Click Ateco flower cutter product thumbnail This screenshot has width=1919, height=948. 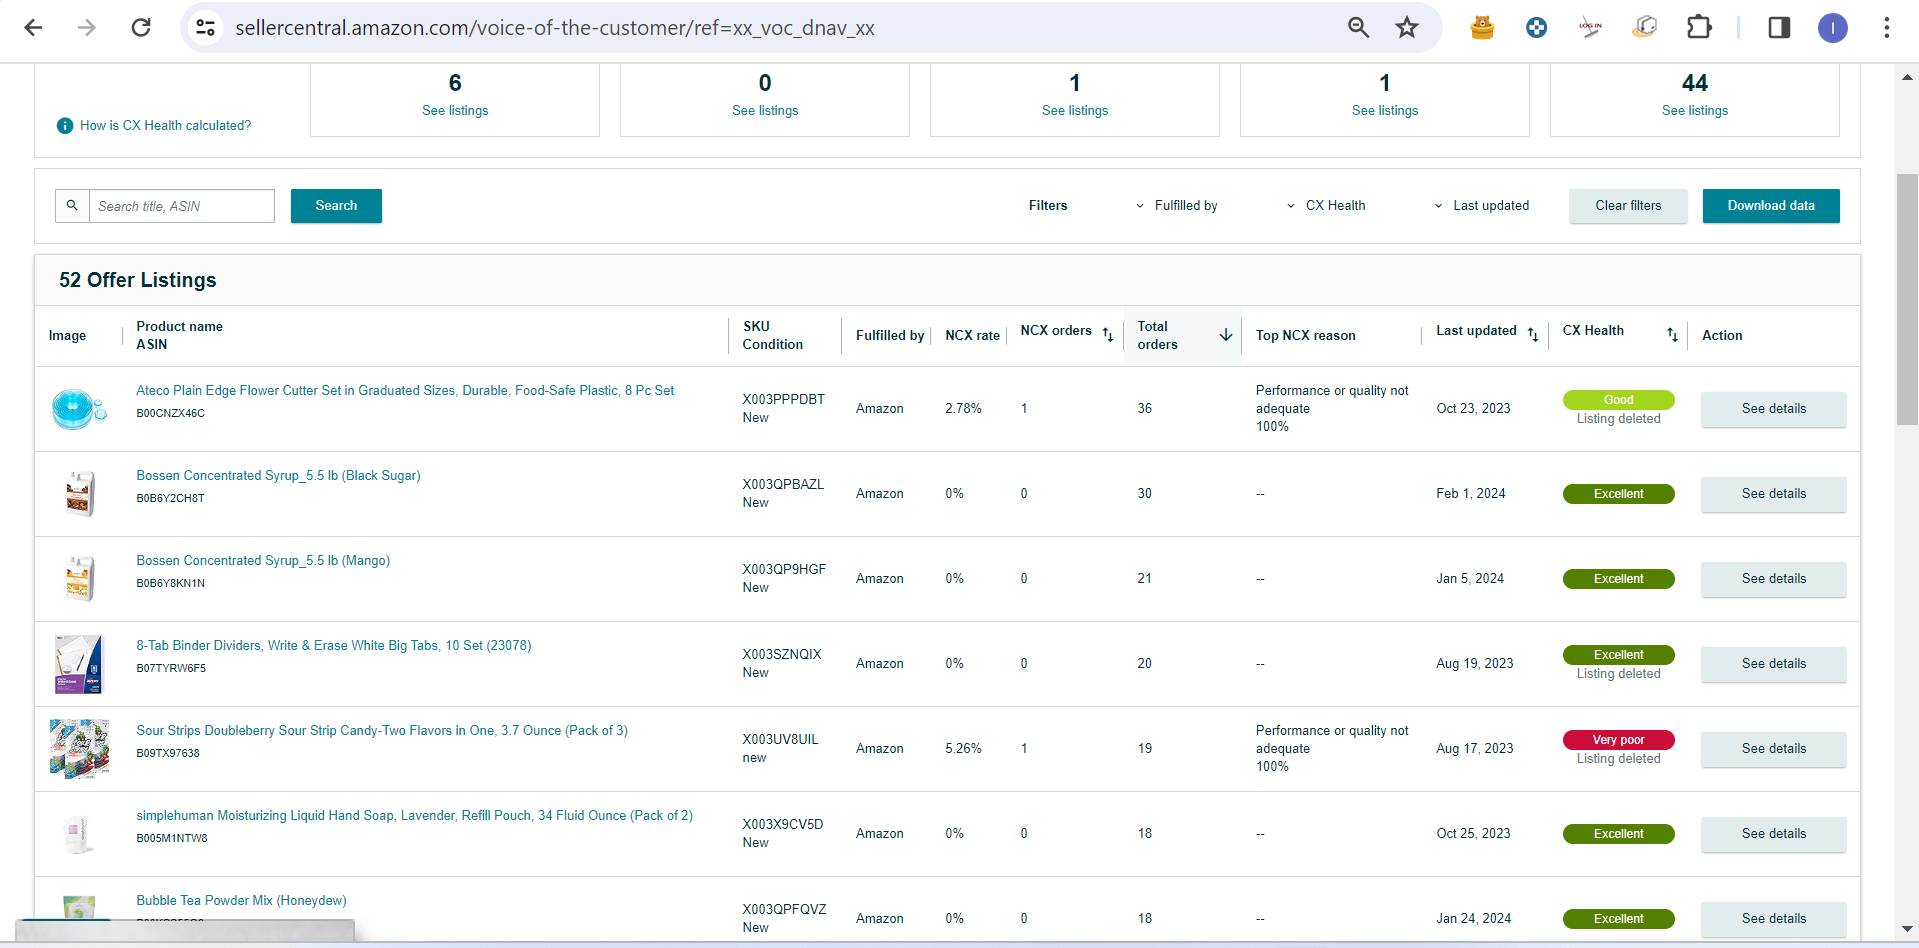(x=79, y=409)
